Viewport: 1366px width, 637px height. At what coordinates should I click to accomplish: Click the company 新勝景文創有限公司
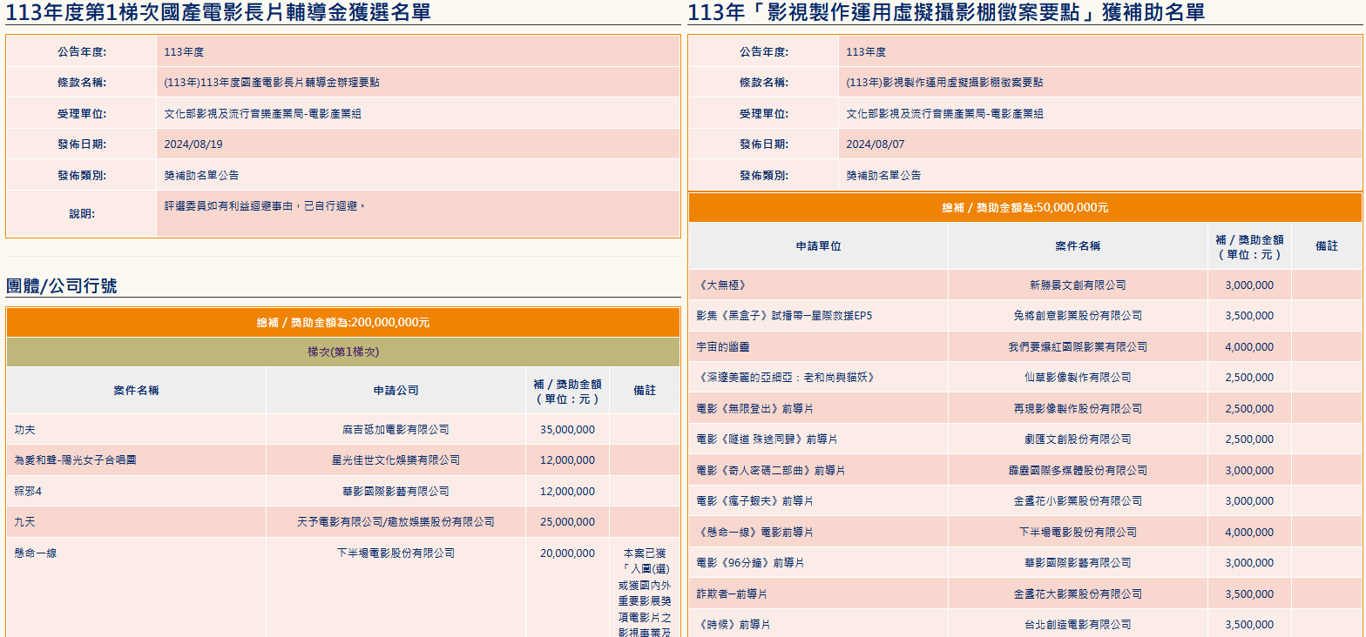[x=1078, y=285]
